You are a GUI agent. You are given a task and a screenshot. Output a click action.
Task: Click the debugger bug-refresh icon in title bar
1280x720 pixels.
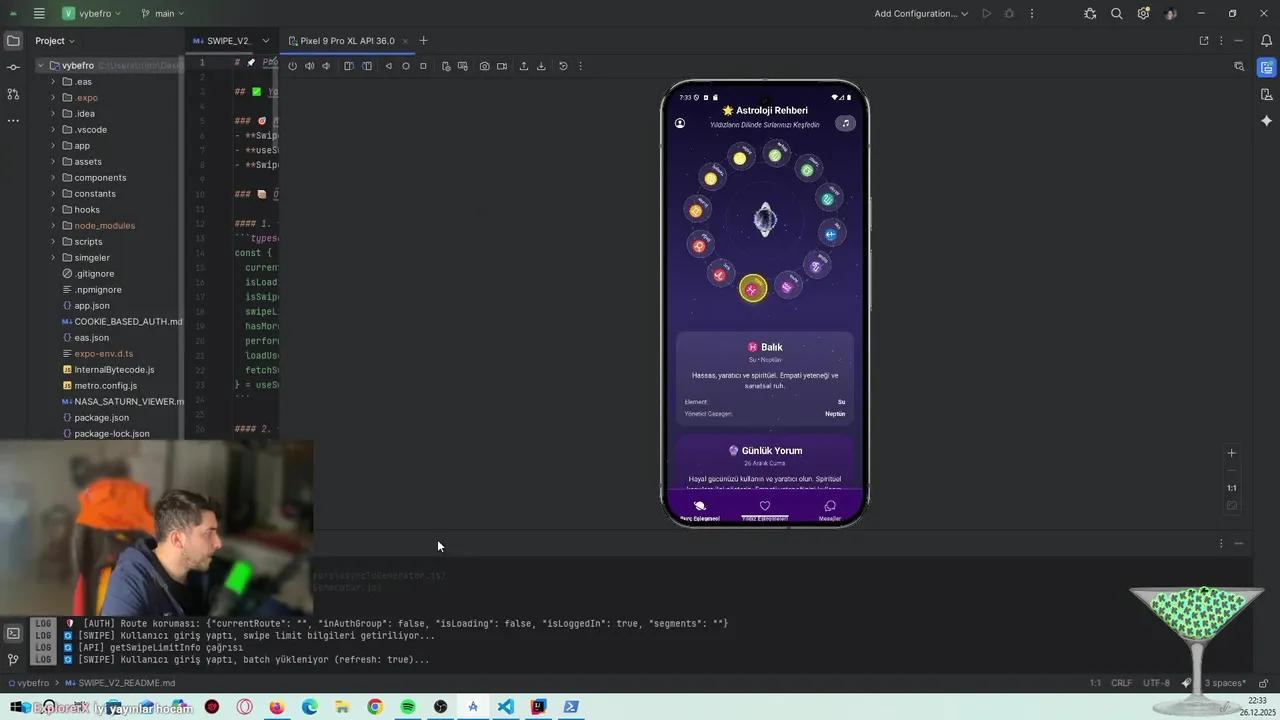click(x=1090, y=13)
